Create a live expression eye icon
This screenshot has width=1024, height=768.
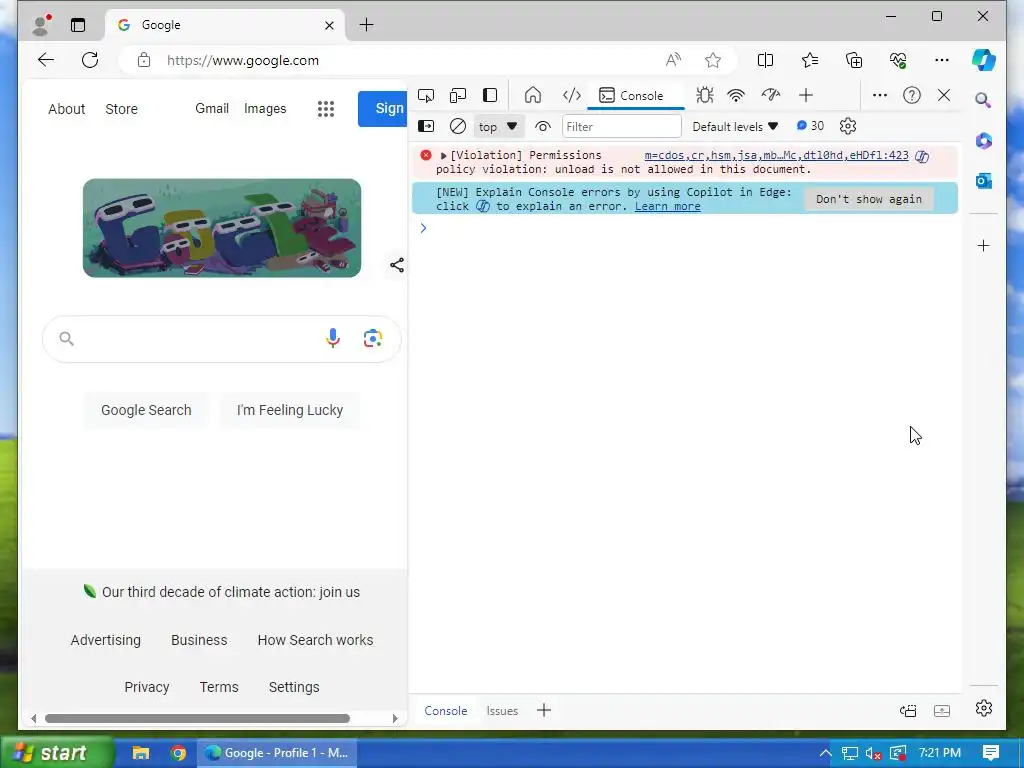tap(543, 126)
